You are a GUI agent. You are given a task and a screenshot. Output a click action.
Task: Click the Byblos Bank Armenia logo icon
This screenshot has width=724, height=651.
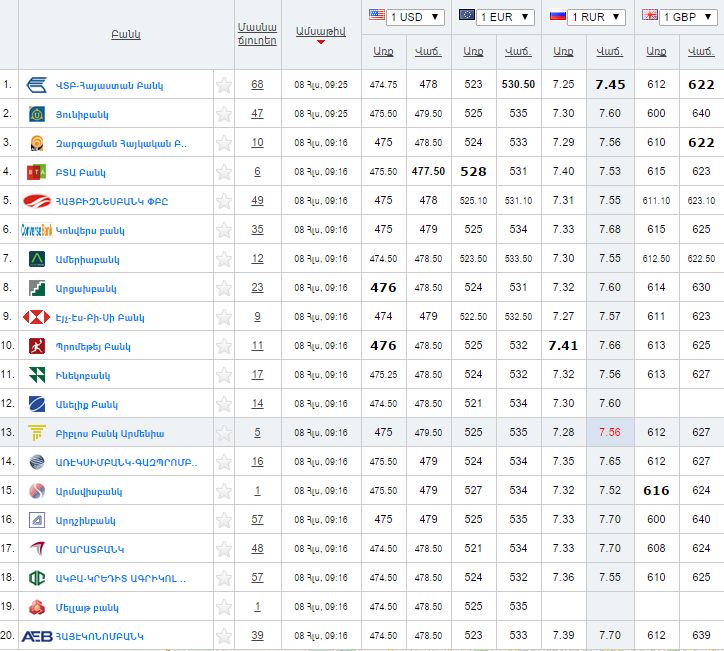pos(36,433)
